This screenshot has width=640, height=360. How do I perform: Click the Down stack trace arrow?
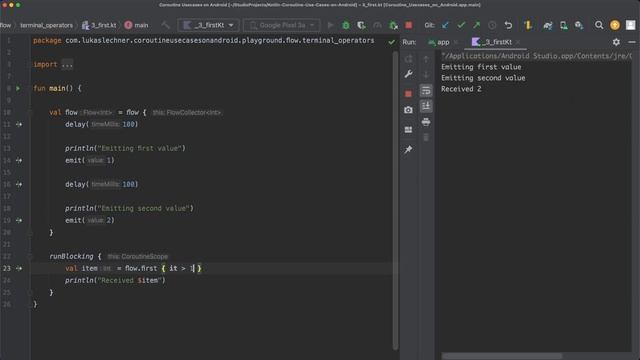click(x=426, y=75)
